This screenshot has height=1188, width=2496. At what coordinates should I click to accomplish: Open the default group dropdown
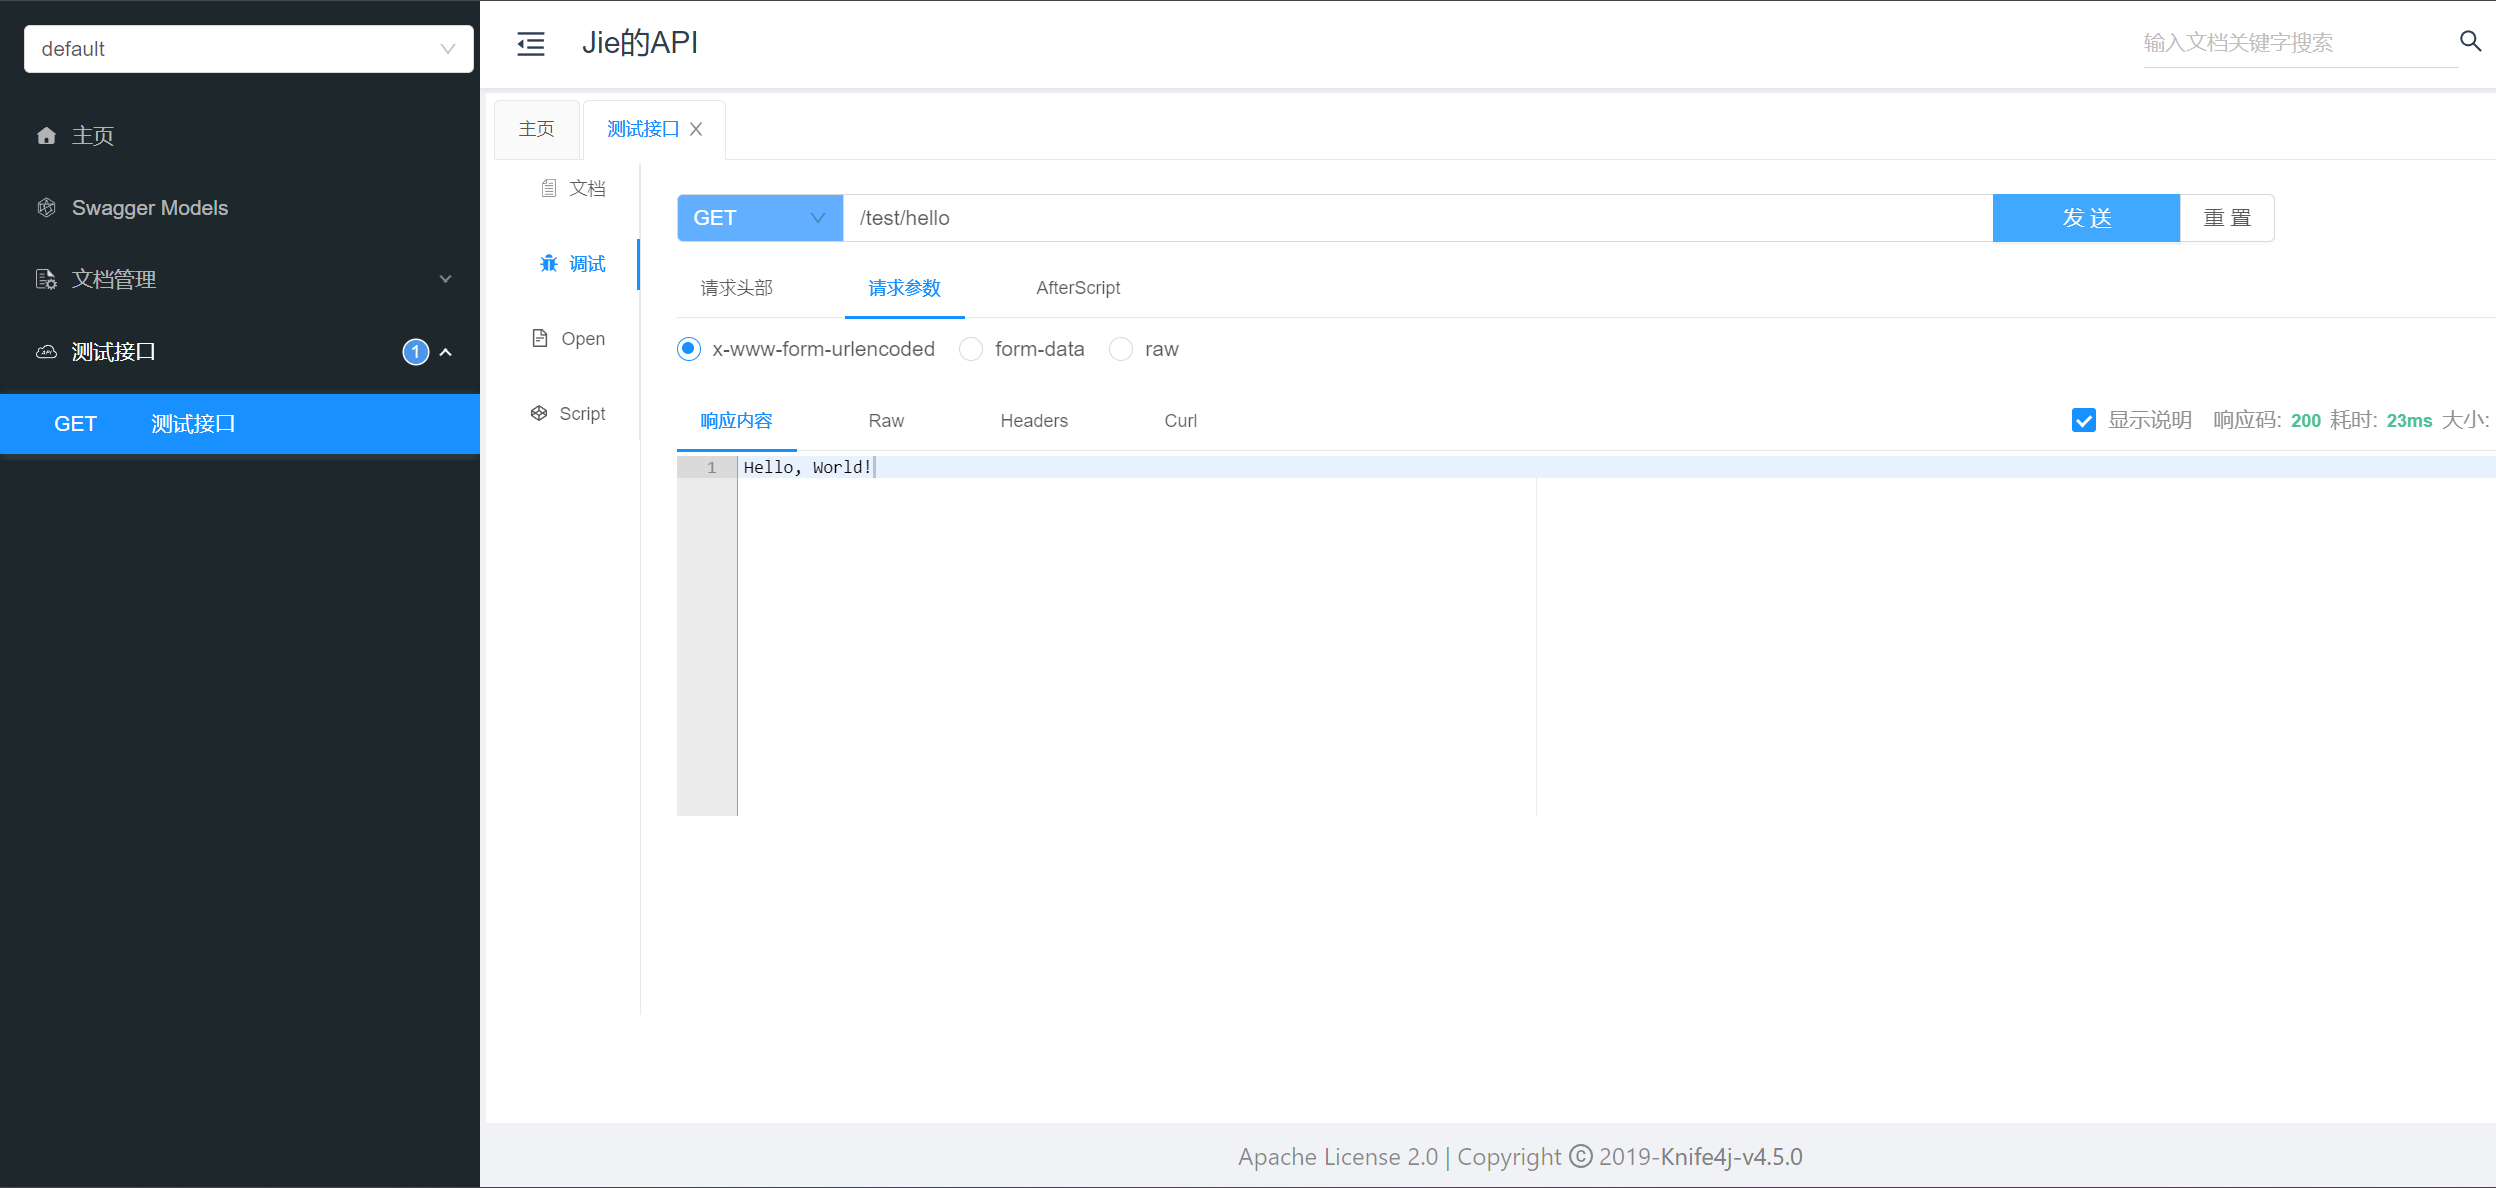click(x=248, y=49)
